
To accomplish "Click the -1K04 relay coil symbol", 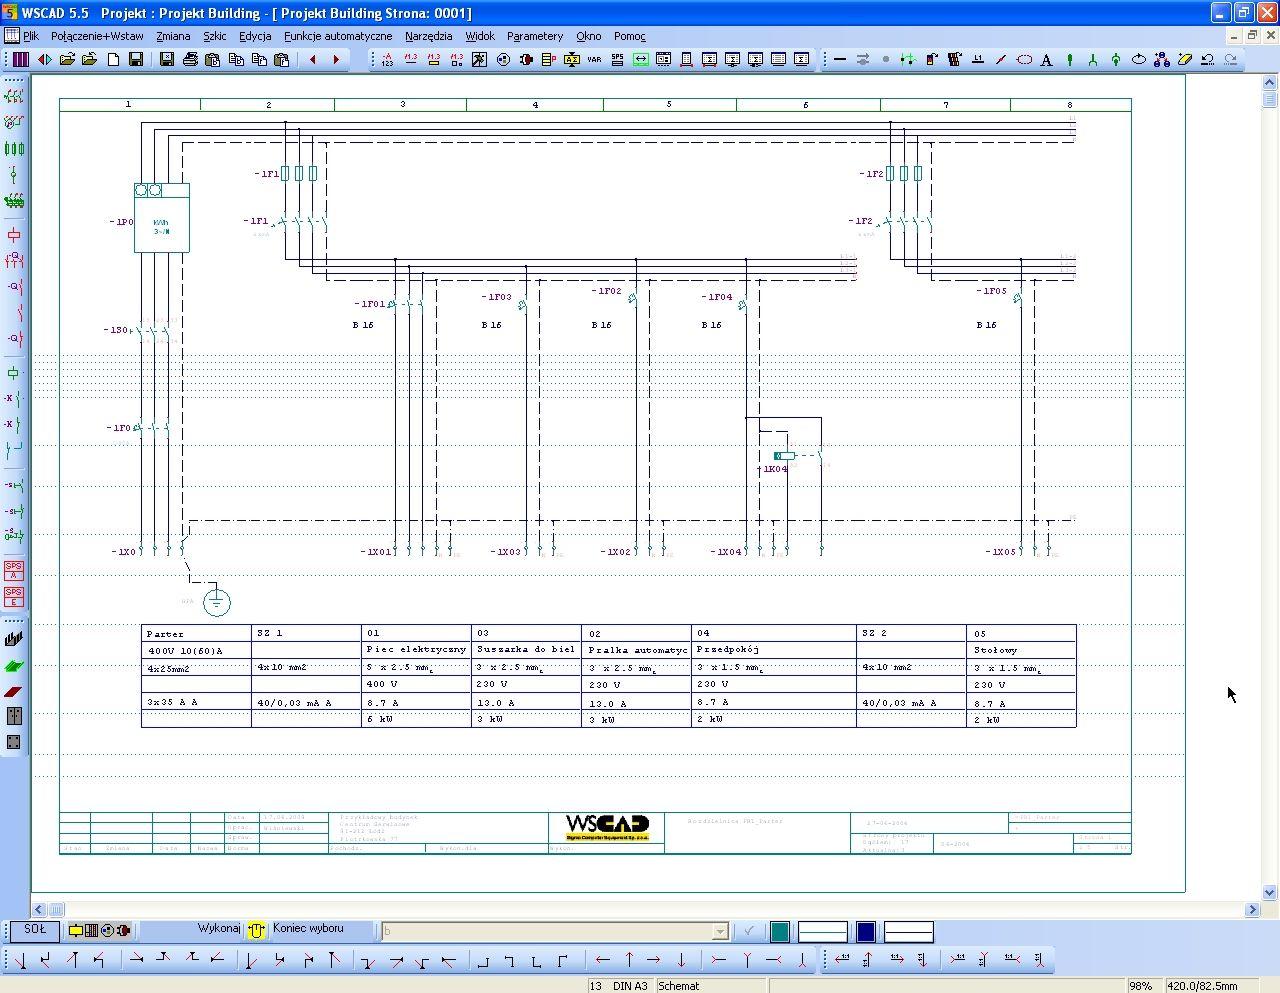I will (x=784, y=456).
